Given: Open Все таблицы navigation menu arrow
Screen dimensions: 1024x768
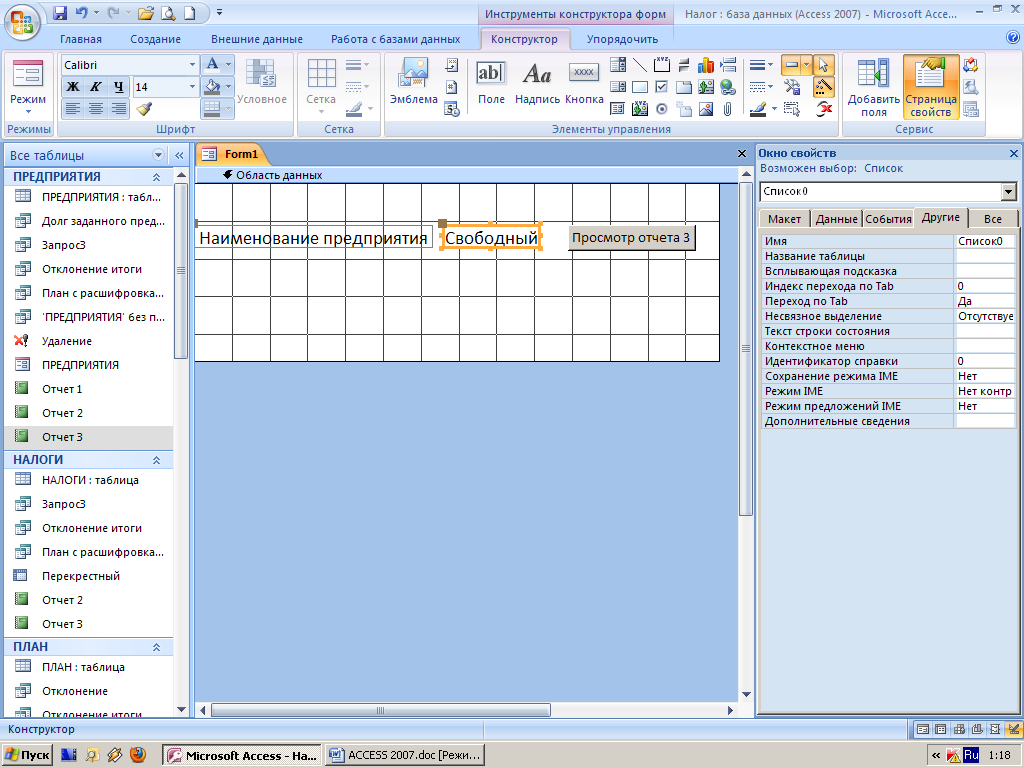Looking at the screenshot, I should (158, 155).
